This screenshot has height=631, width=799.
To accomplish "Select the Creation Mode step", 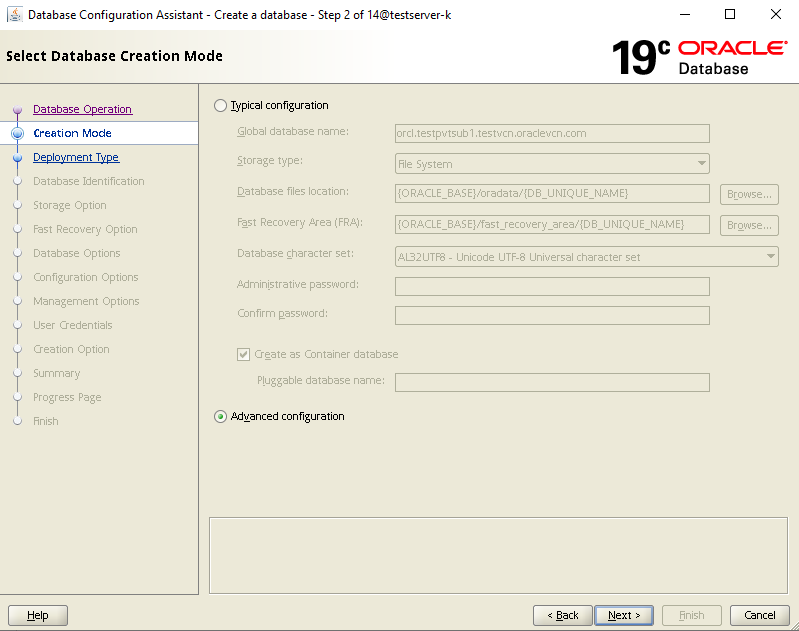I will point(72,133).
